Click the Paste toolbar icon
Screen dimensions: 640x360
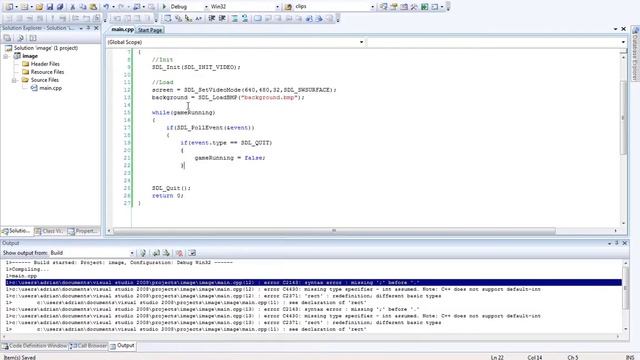pos(93,7)
